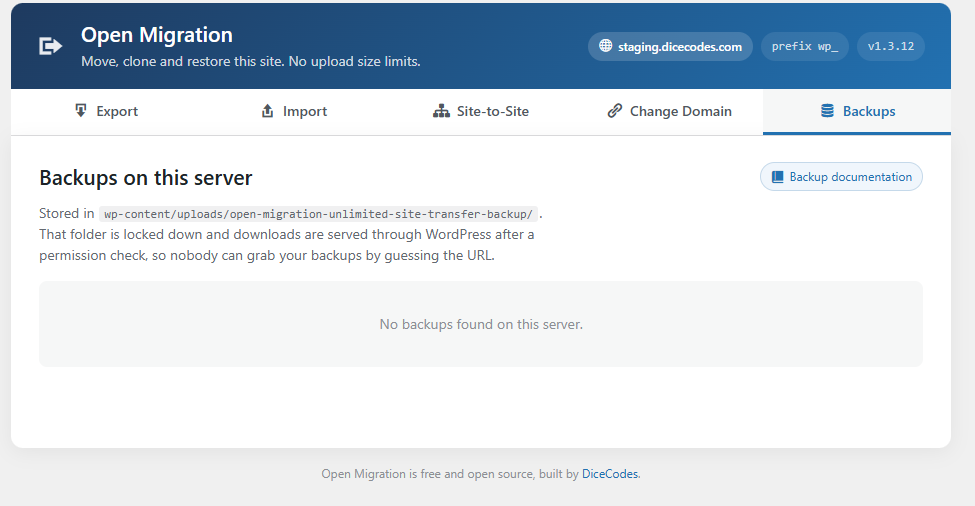Click the Open Migration title text

(x=157, y=35)
